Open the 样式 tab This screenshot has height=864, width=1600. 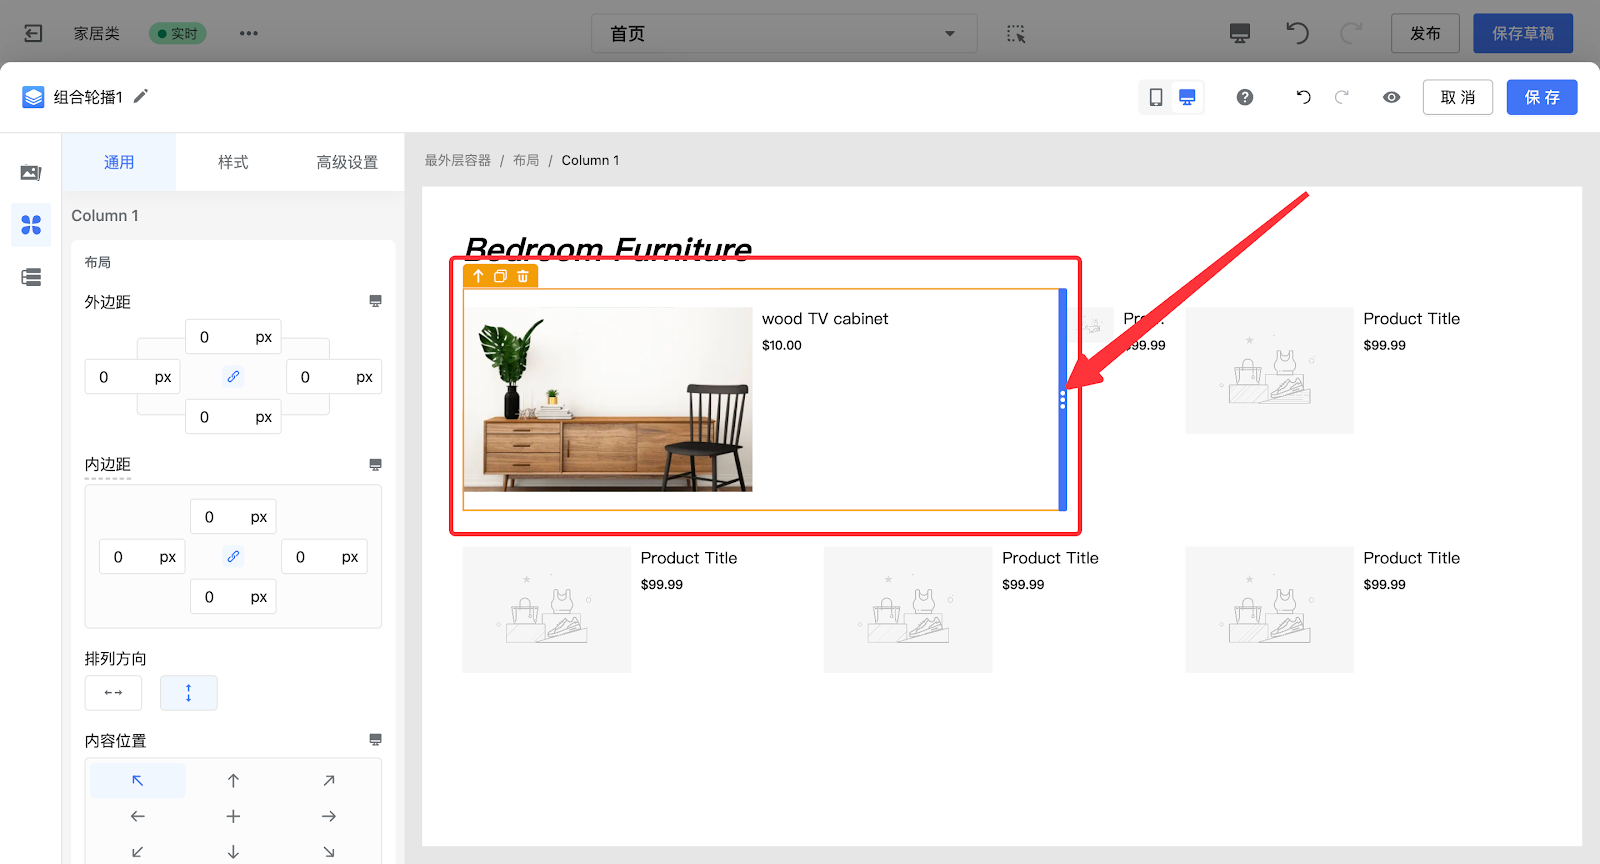(x=233, y=162)
